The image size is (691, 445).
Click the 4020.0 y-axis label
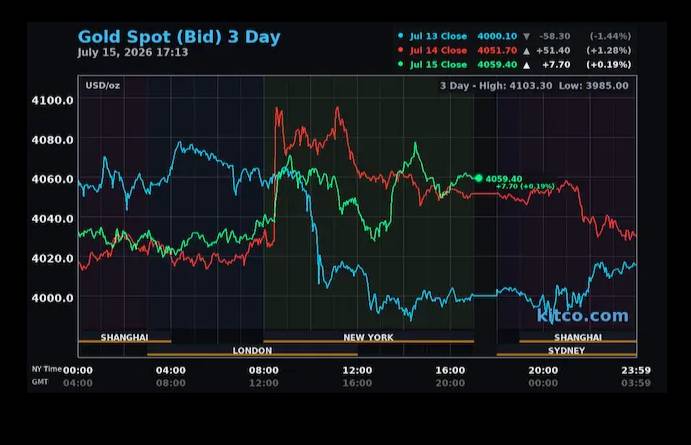click(52, 258)
